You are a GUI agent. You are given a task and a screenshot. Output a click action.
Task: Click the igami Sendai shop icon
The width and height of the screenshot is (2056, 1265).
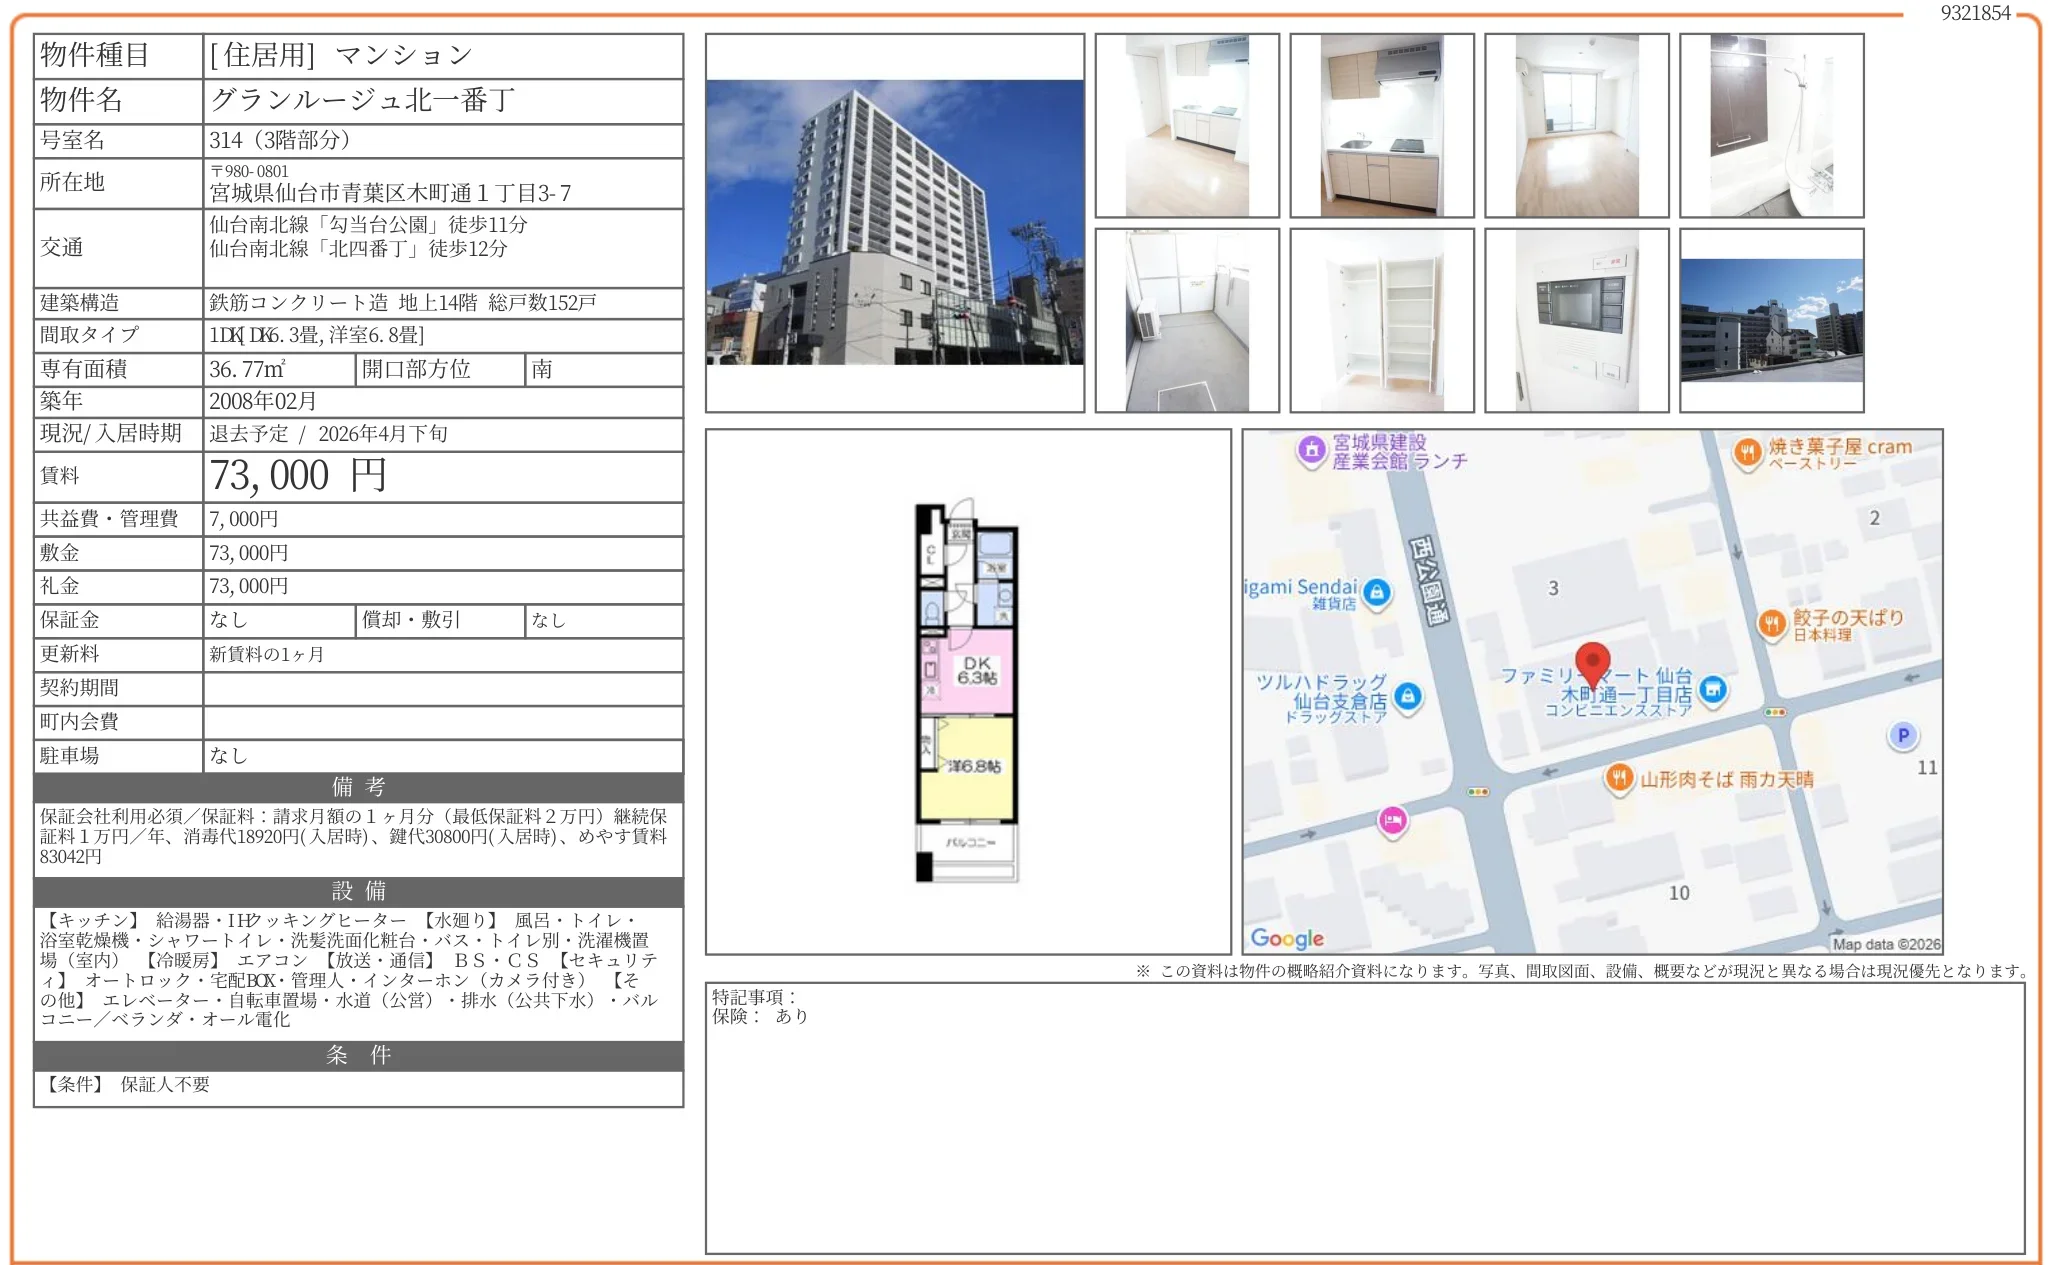click(x=1377, y=592)
